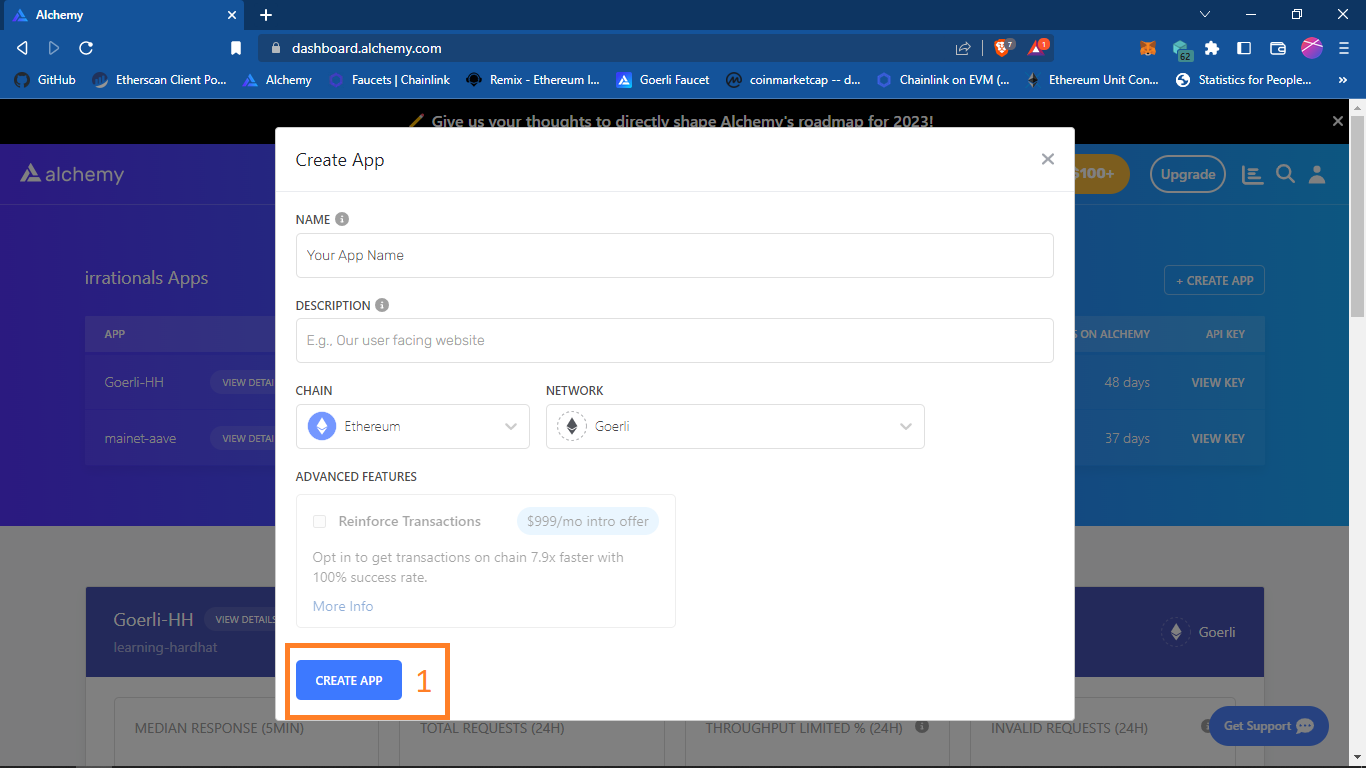Open GitHub bookmark
This screenshot has width=1366, height=768.
45,80
